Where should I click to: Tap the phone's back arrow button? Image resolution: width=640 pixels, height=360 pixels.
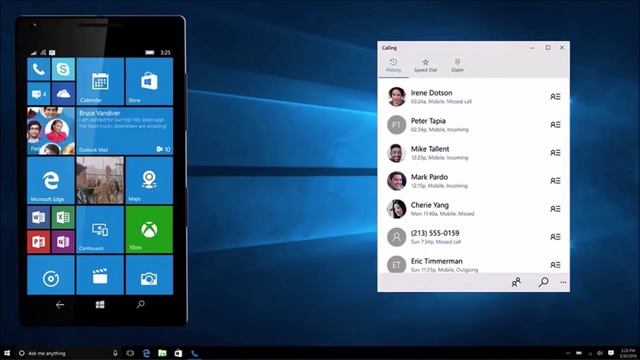point(60,304)
